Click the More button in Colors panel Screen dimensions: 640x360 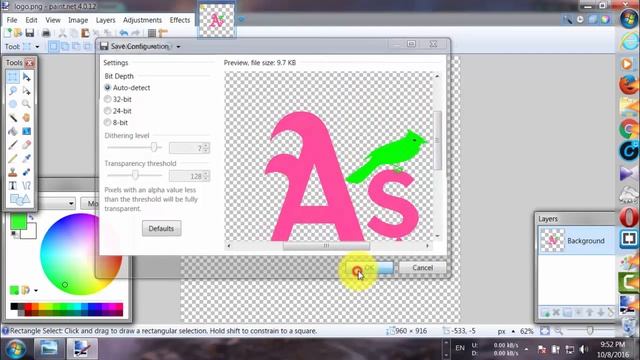(x=90, y=203)
